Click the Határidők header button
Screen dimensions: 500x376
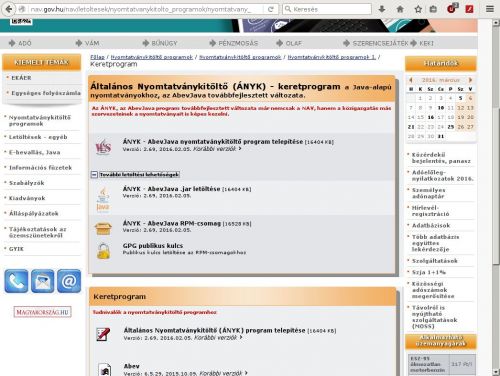[x=441, y=63]
